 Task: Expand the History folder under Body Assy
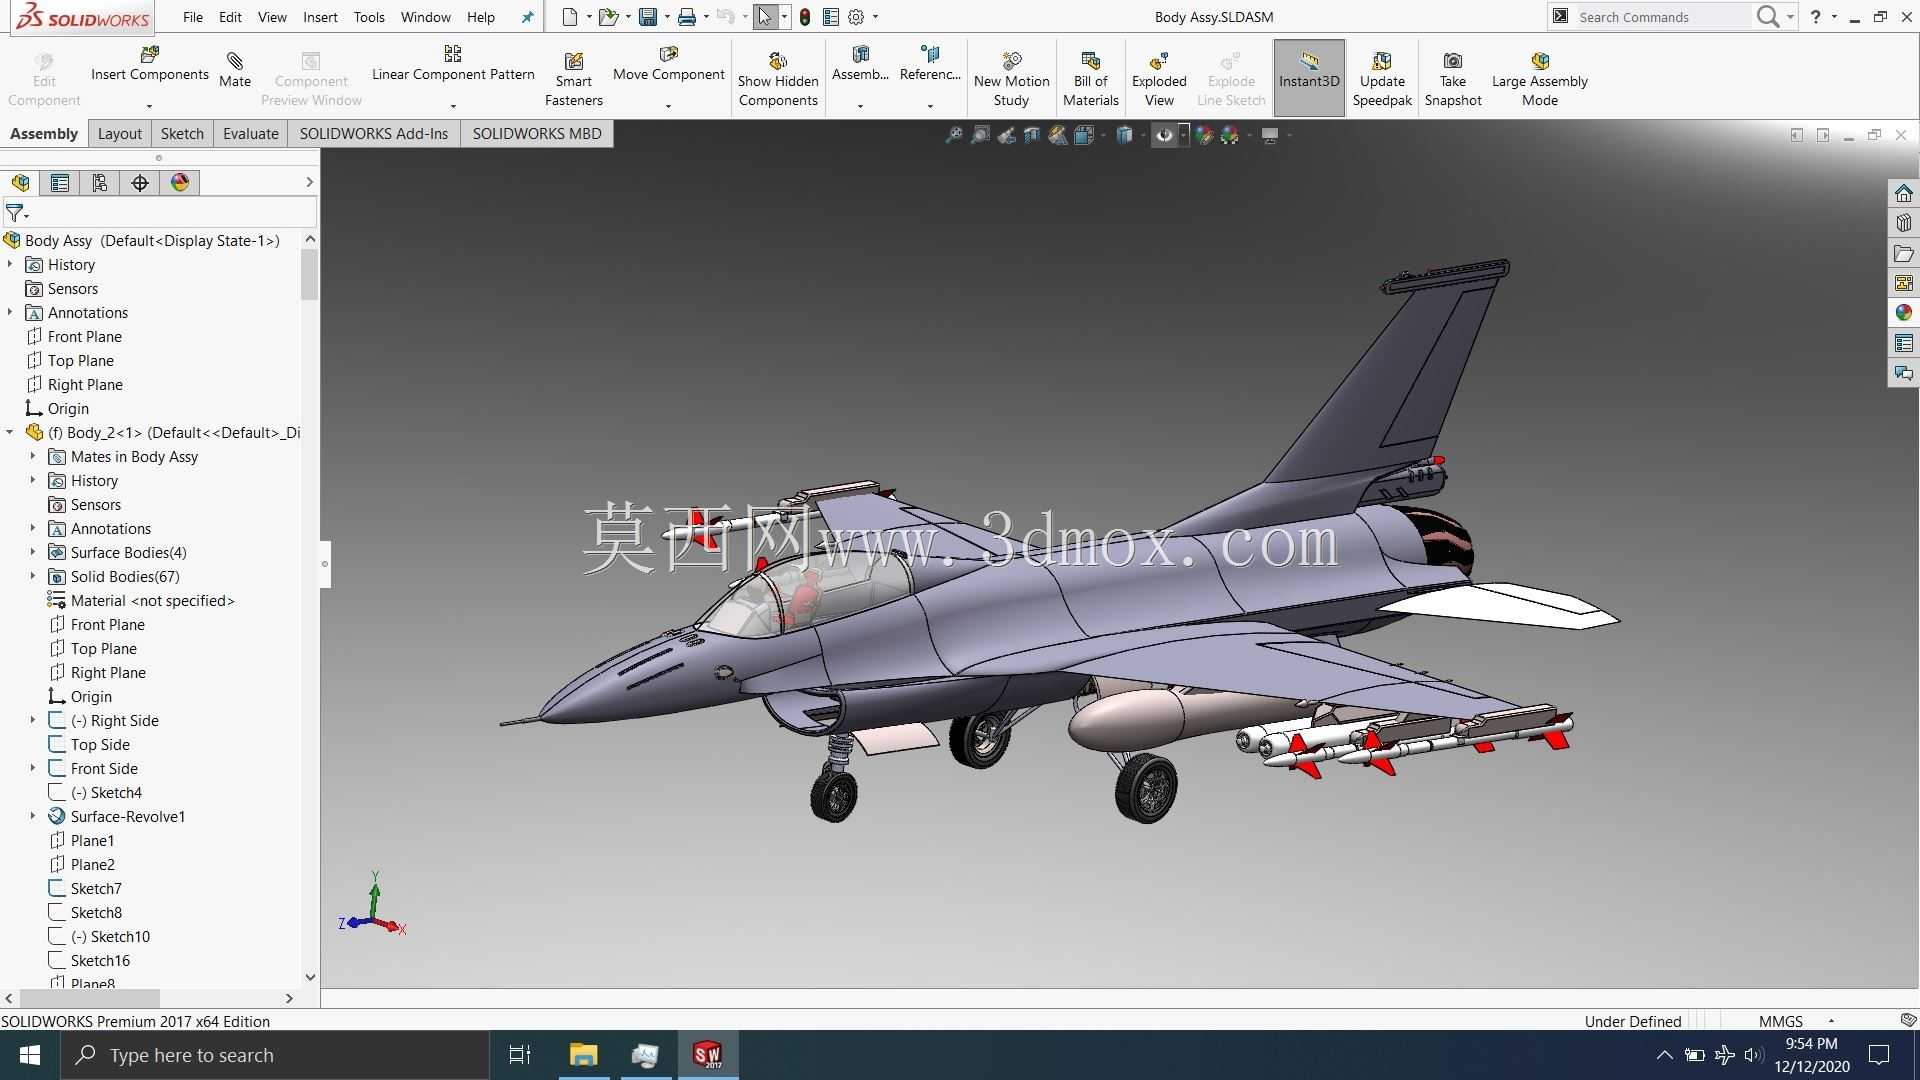point(10,264)
